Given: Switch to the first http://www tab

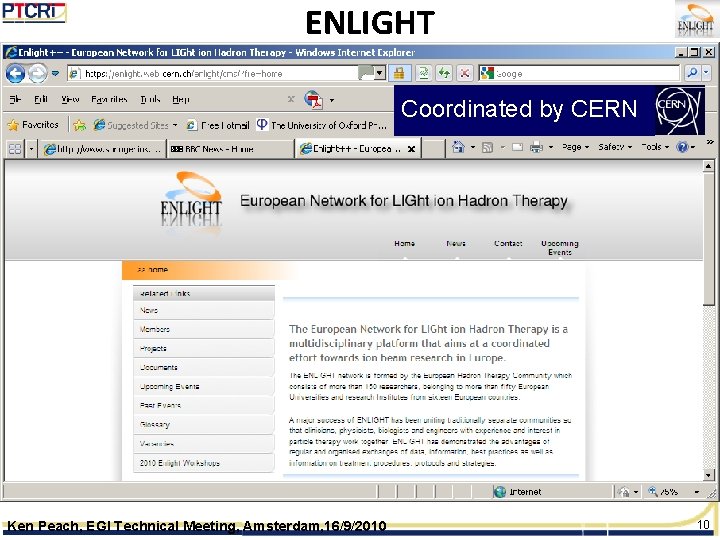Looking at the screenshot, I should coord(102,149).
